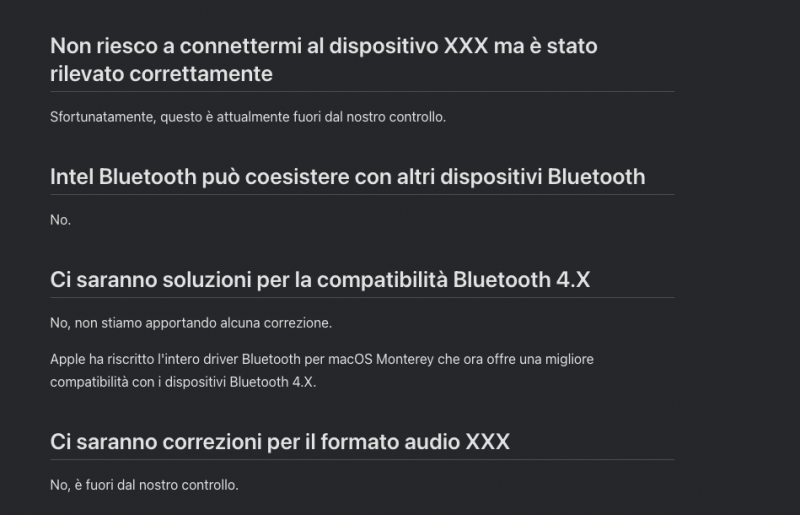Click the paragraph beginning with "Sfortunatamente"
The width and height of the screenshot is (800, 515).
[x=247, y=117]
